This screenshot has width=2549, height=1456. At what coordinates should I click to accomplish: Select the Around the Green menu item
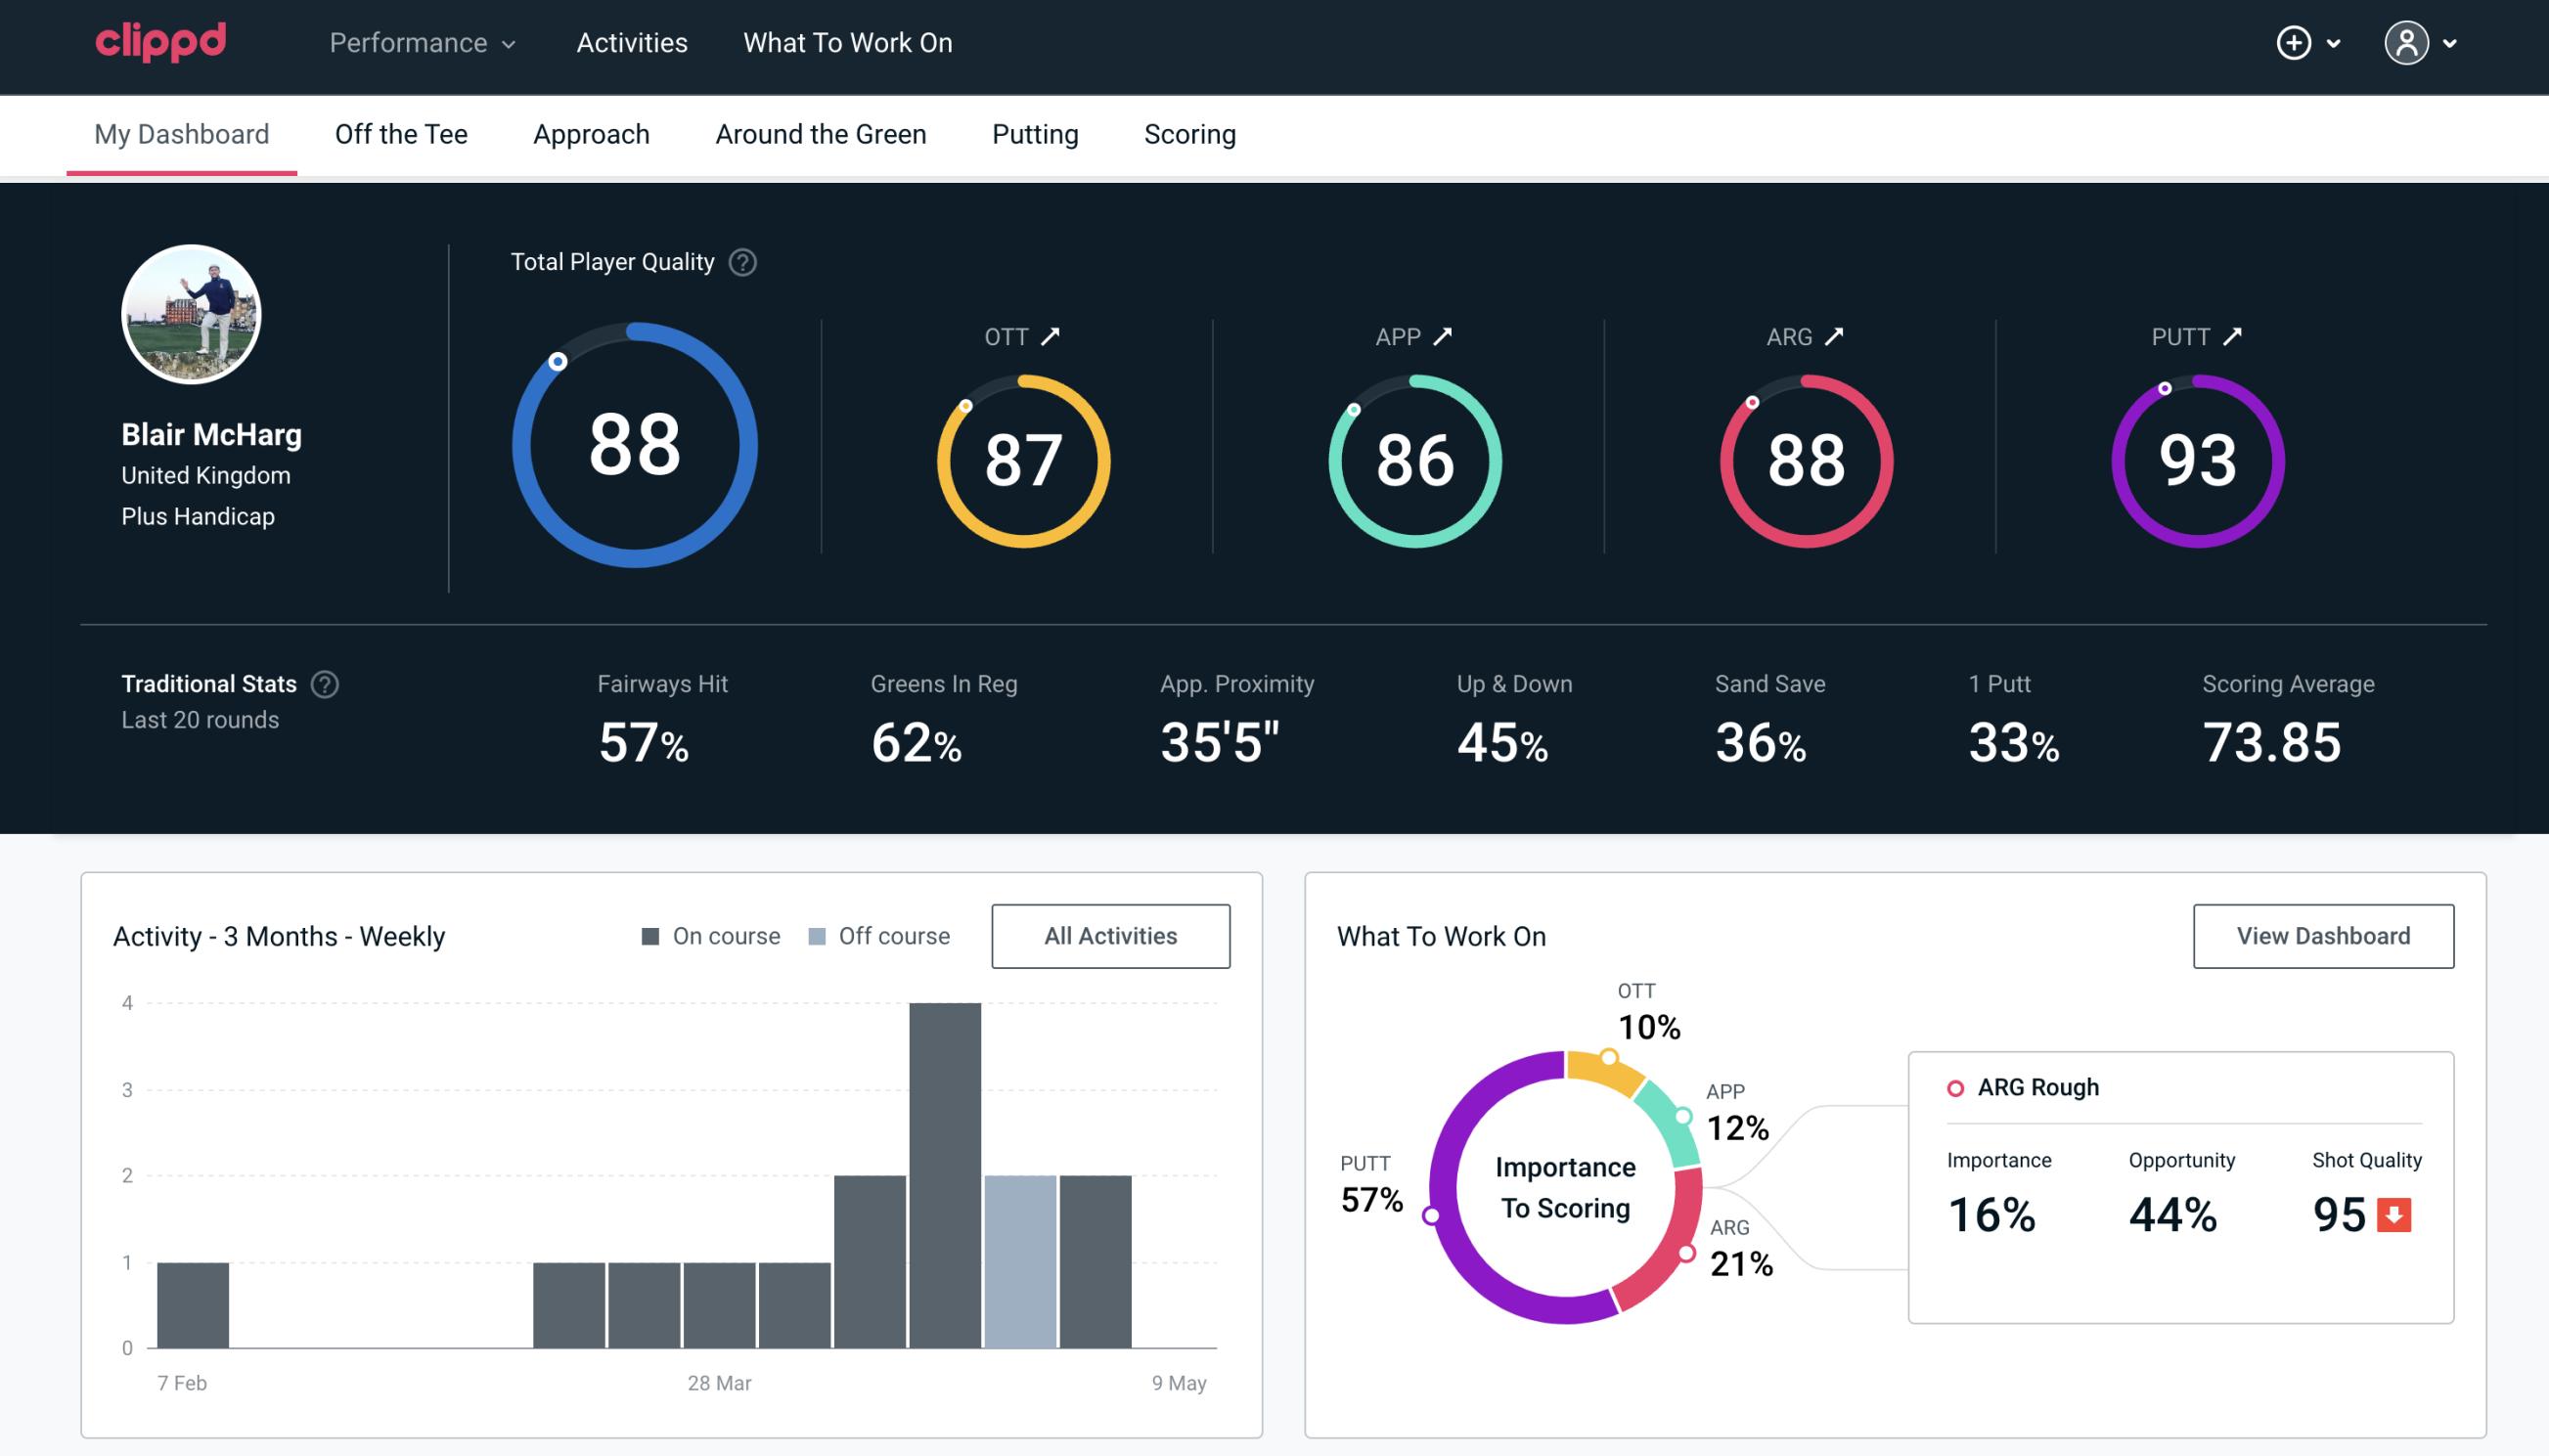pos(820,133)
